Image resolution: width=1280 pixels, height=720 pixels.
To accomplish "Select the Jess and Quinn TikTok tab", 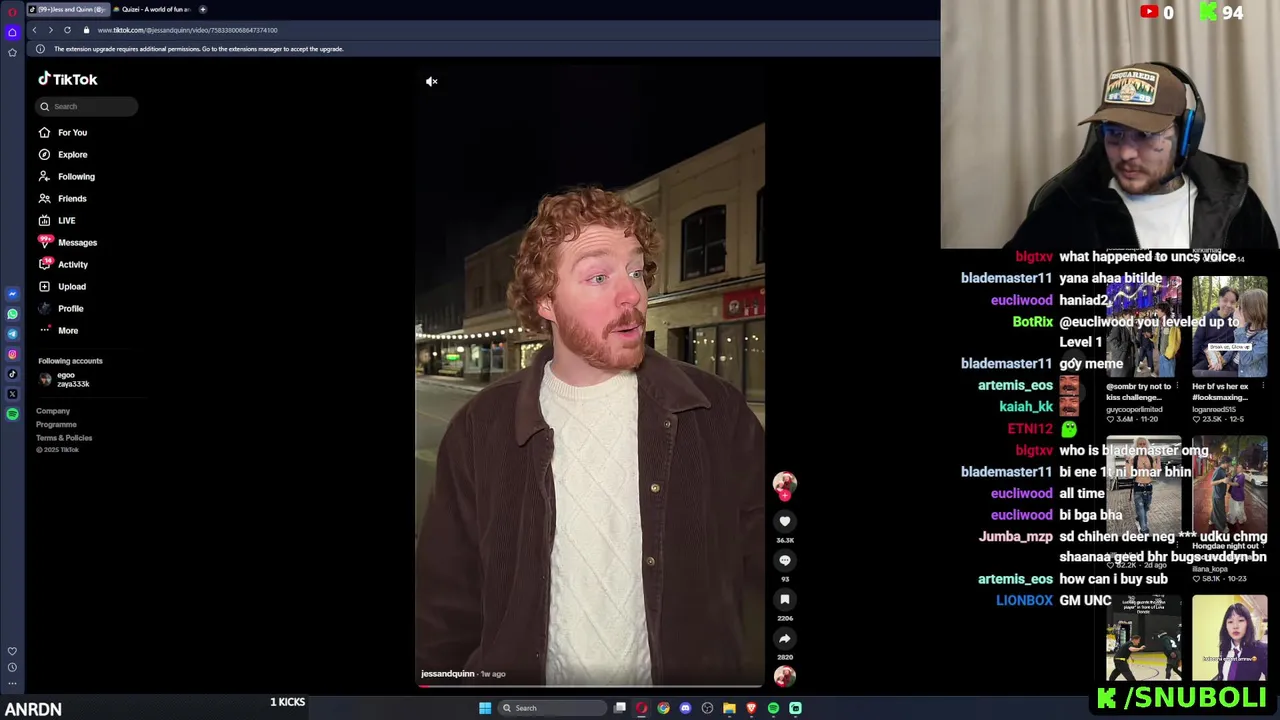I will click(66, 9).
